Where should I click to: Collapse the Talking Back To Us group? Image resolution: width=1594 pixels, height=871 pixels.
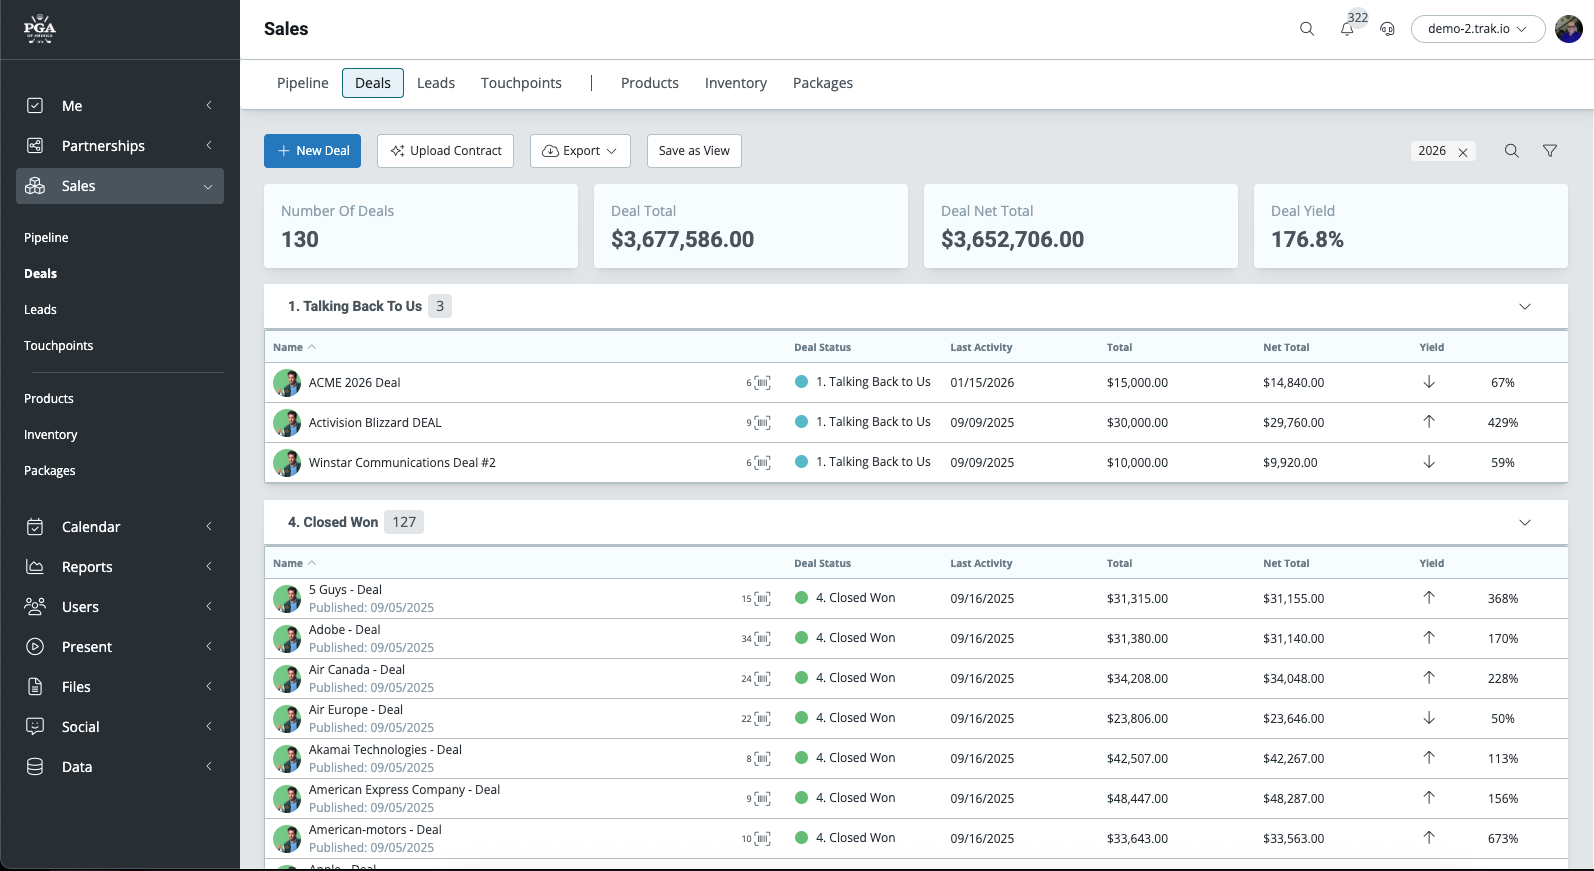click(x=1525, y=307)
